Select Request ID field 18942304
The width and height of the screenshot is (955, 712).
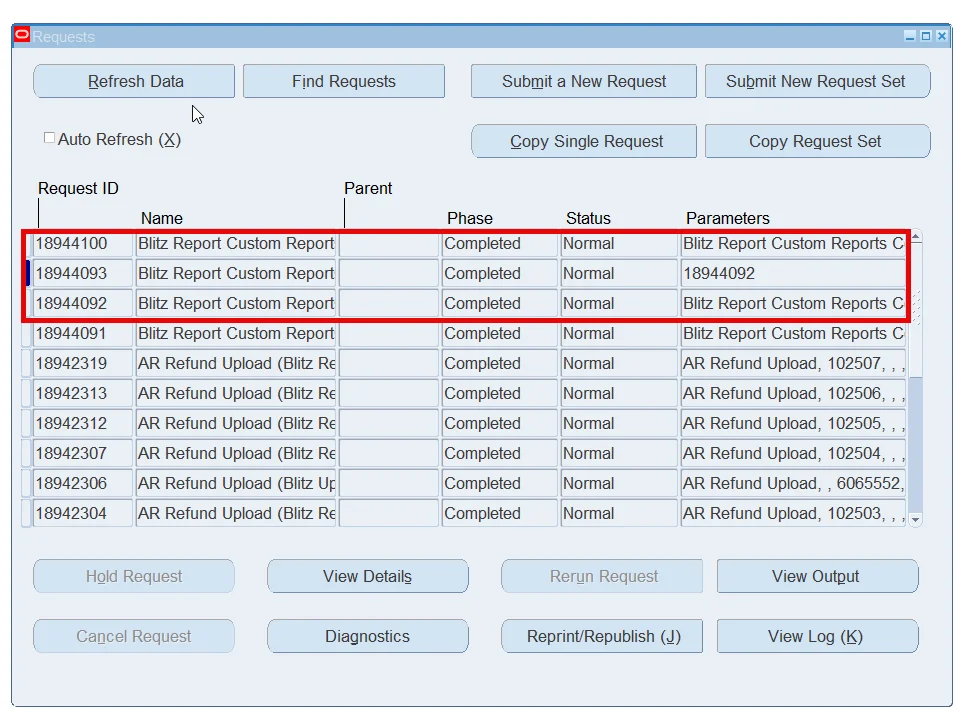coord(83,513)
